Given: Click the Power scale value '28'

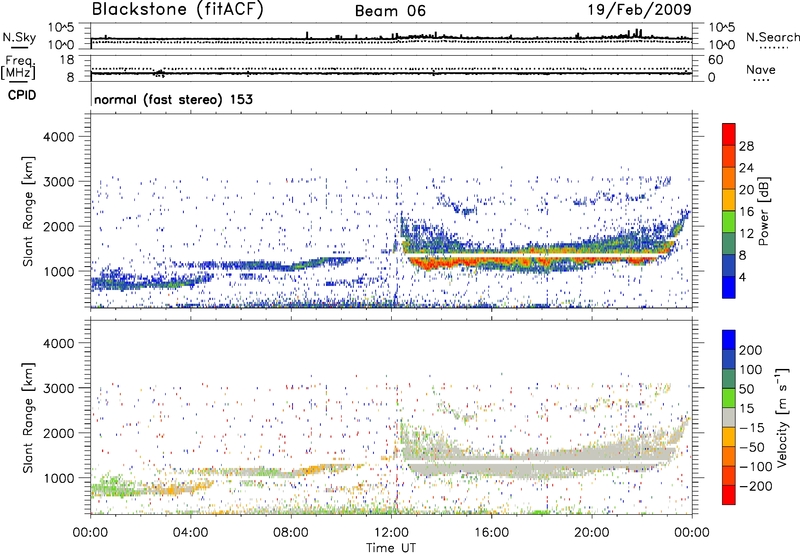Looking at the screenshot, I should [x=746, y=146].
